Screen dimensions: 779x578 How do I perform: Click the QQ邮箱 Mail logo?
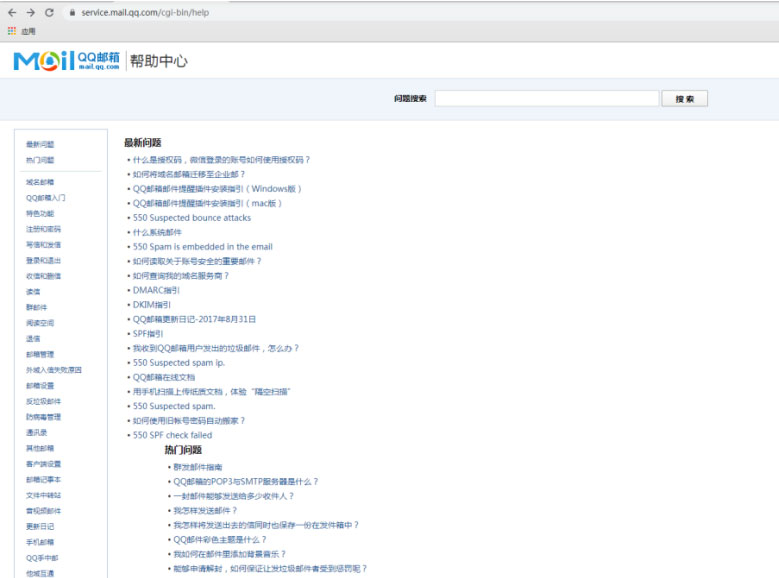tap(66, 61)
